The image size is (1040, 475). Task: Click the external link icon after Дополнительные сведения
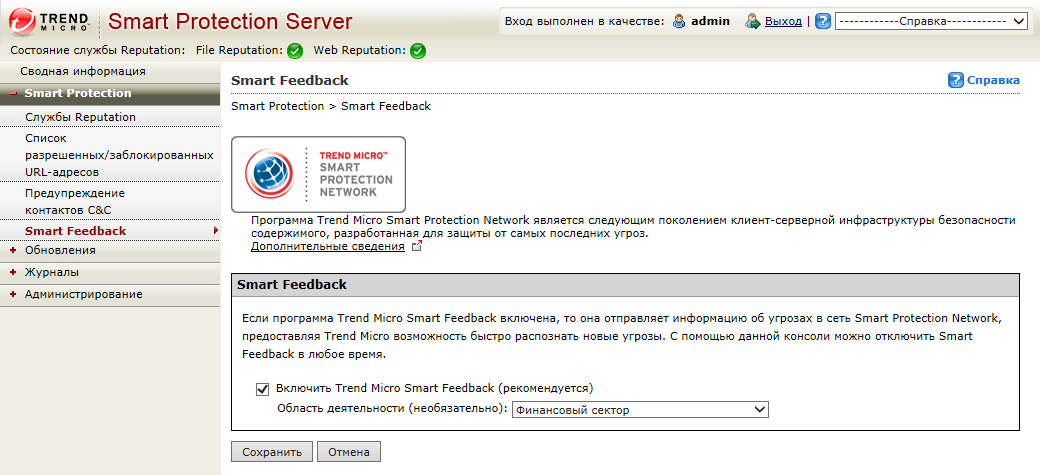pyautogui.click(x=417, y=247)
